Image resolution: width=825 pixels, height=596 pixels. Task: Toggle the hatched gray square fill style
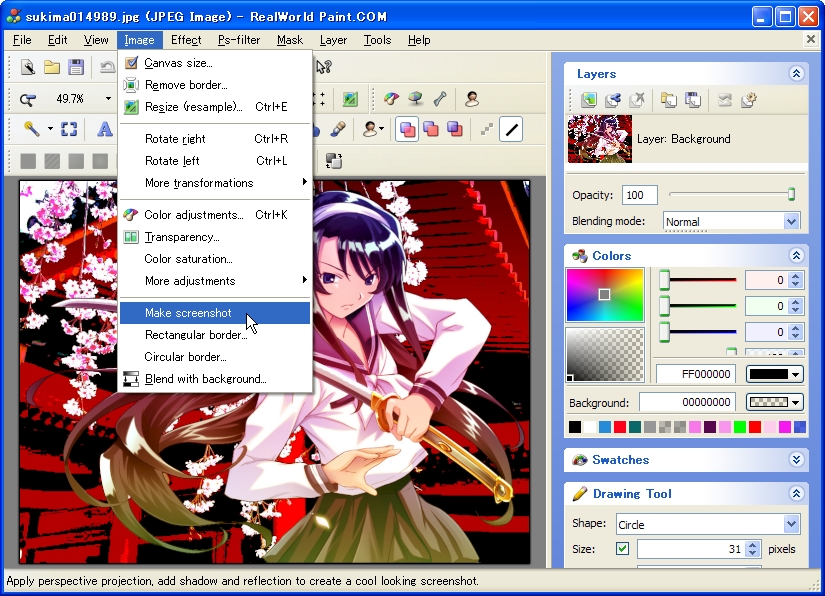point(52,161)
